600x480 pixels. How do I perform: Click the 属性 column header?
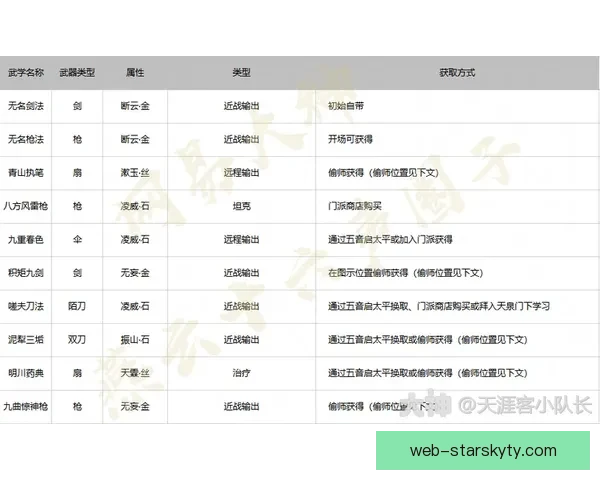(x=135, y=72)
